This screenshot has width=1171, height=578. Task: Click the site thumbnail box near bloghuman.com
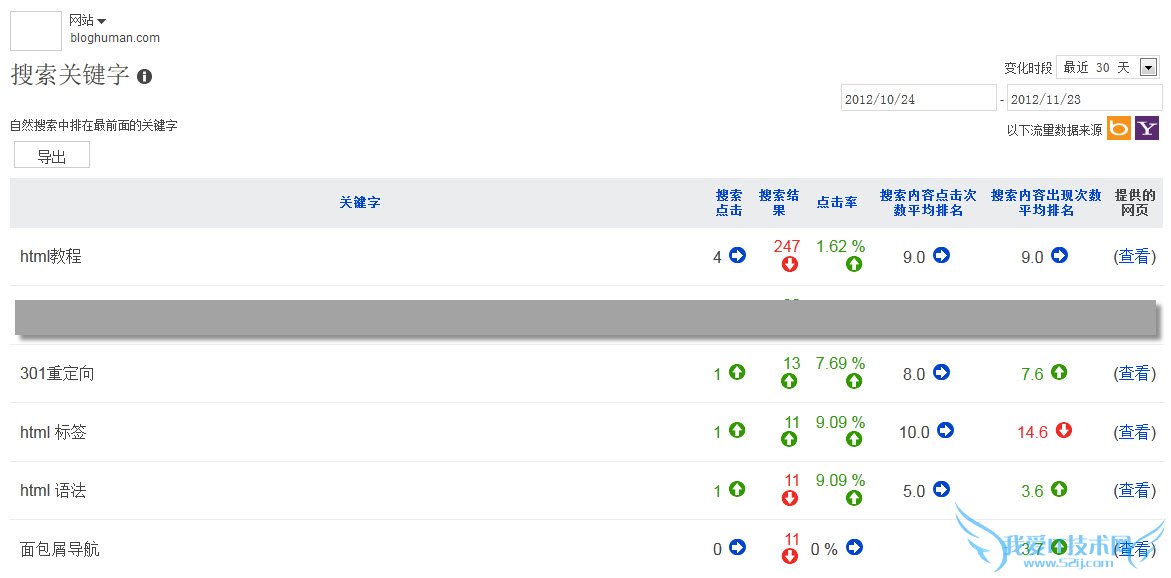tap(36, 30)
